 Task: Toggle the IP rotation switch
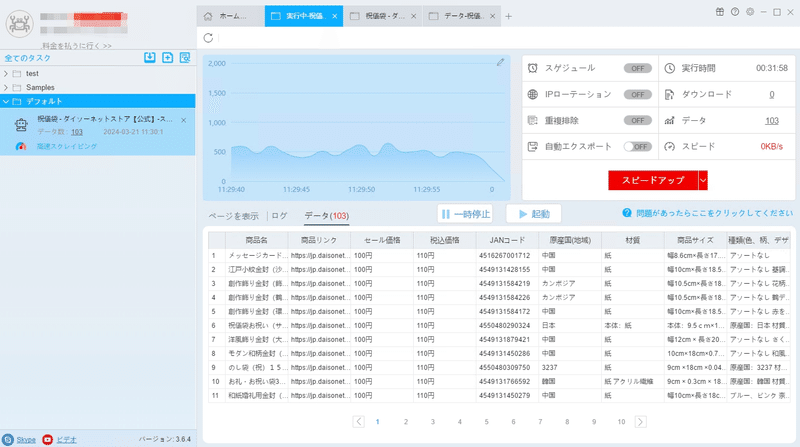[x=638, y=94]
